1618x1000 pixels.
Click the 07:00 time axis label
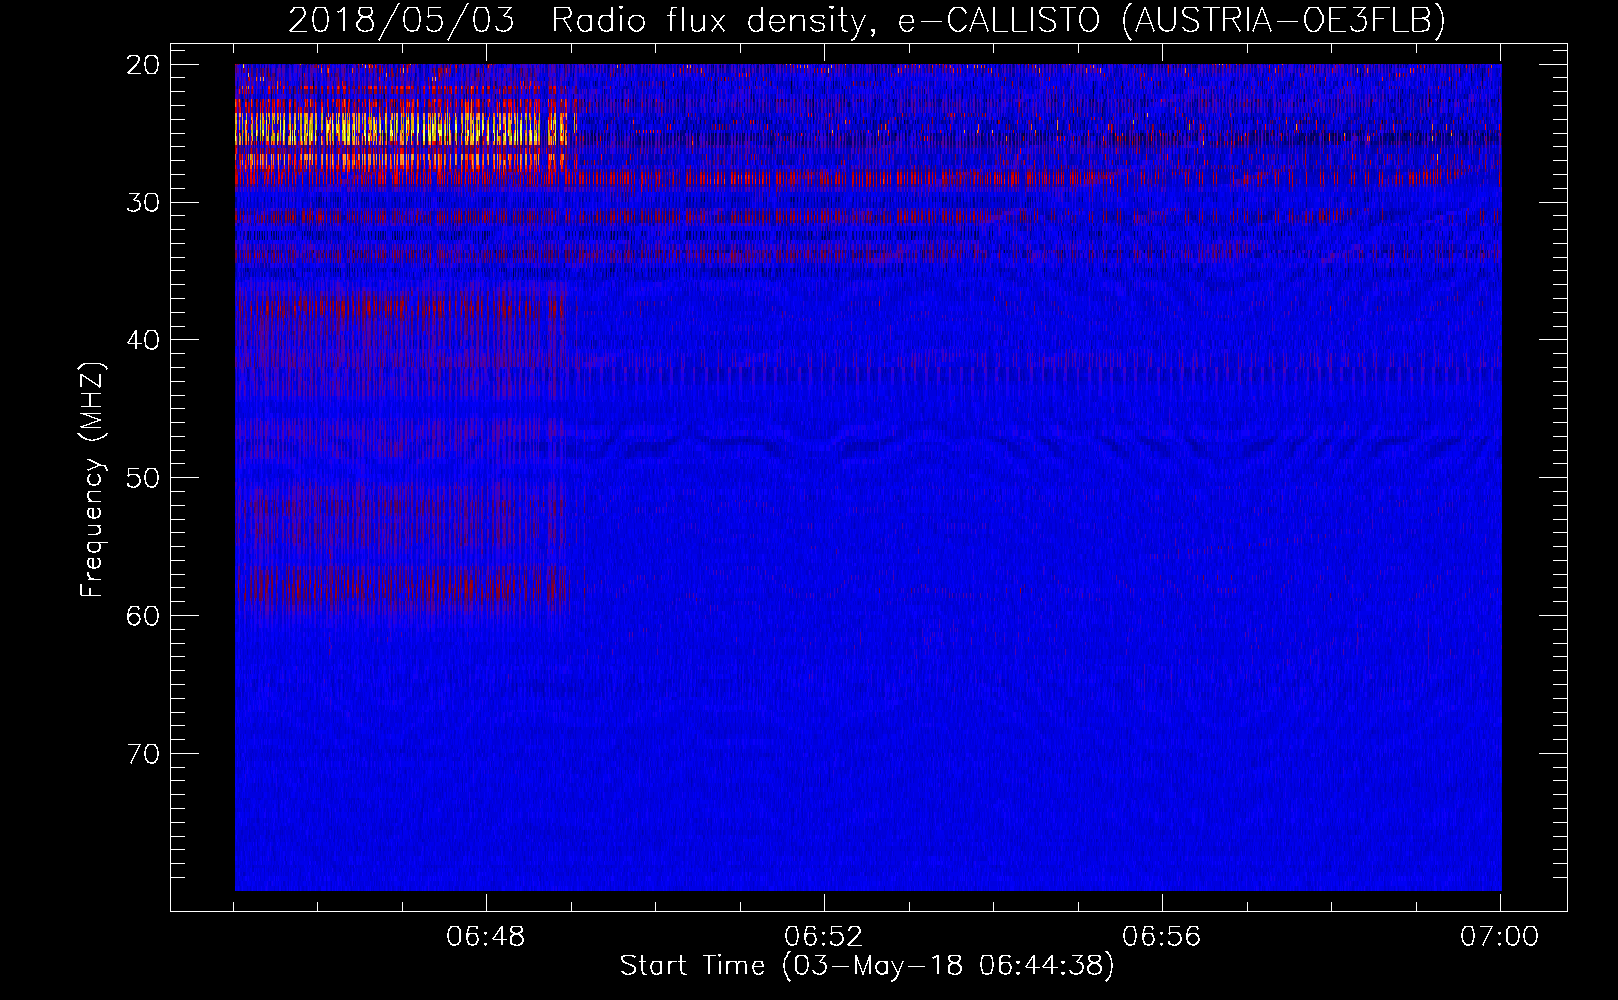click(x=1500, y=937)
